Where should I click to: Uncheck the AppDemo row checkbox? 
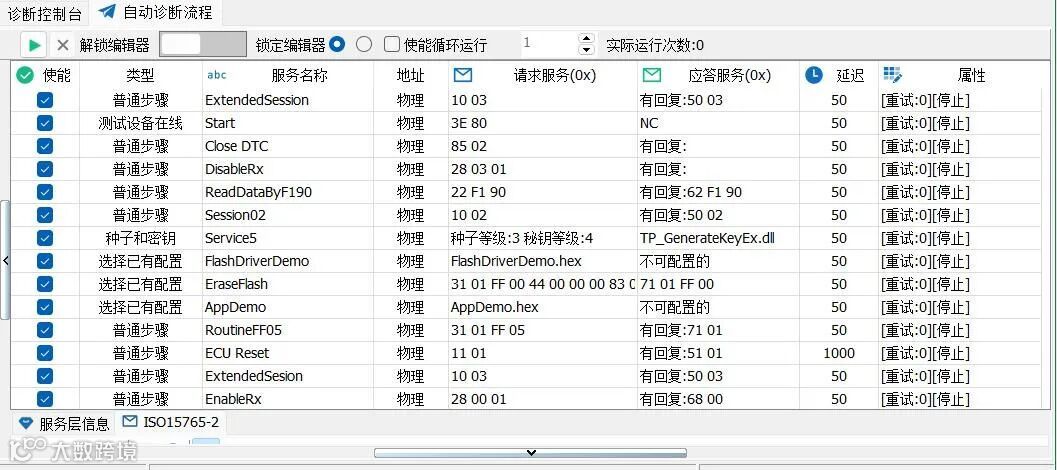45,307
